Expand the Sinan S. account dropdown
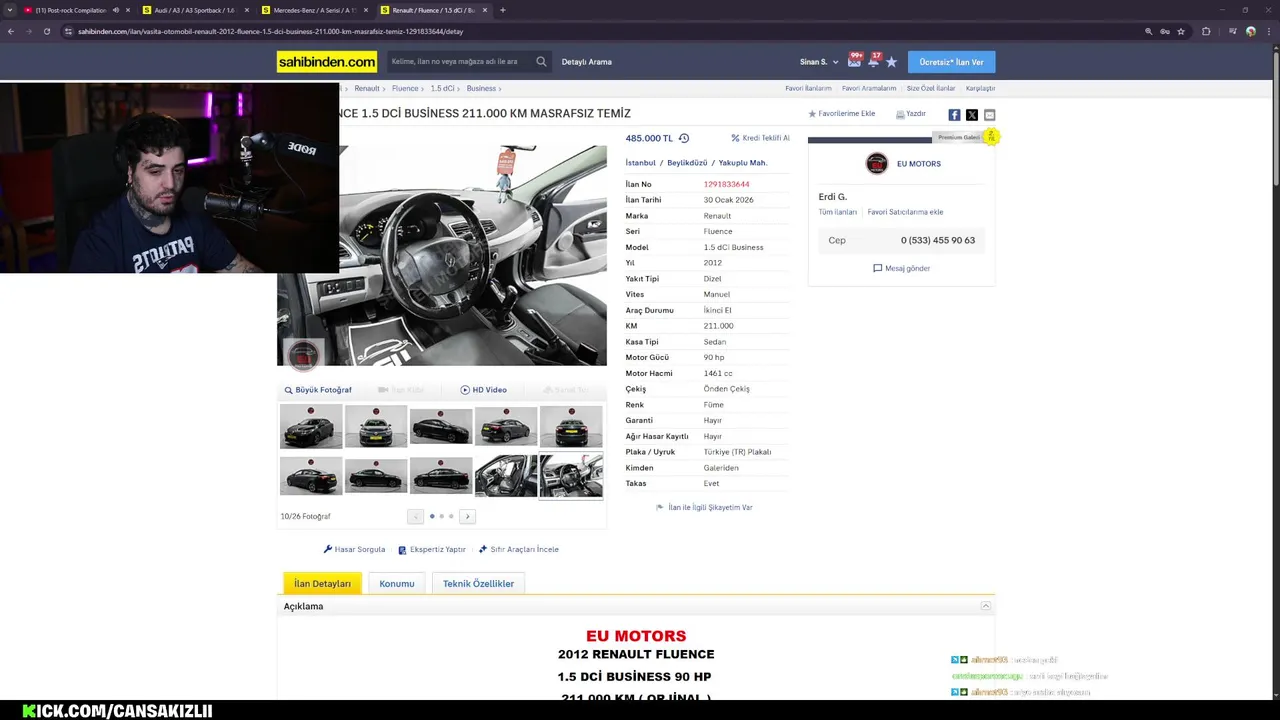The width and height of the screenshot is (1280, 720). point(819,62)
